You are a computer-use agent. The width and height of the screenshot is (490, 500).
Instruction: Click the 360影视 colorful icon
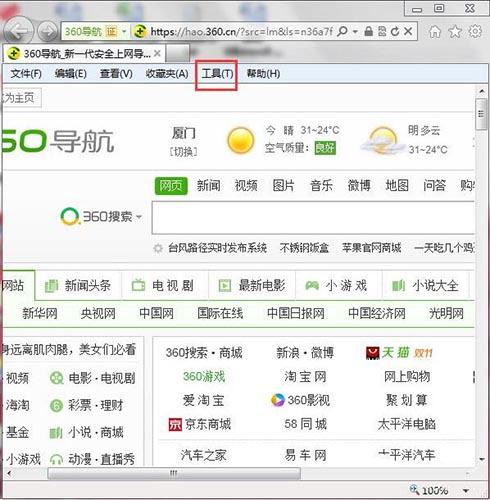pyautogui.click(x=278, y=400)
